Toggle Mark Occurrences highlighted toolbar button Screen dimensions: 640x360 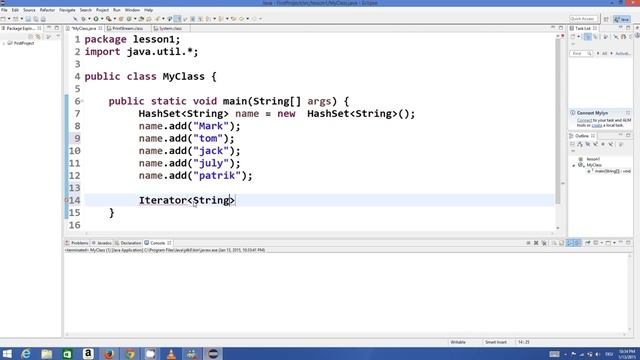click(x=178, y=19)
